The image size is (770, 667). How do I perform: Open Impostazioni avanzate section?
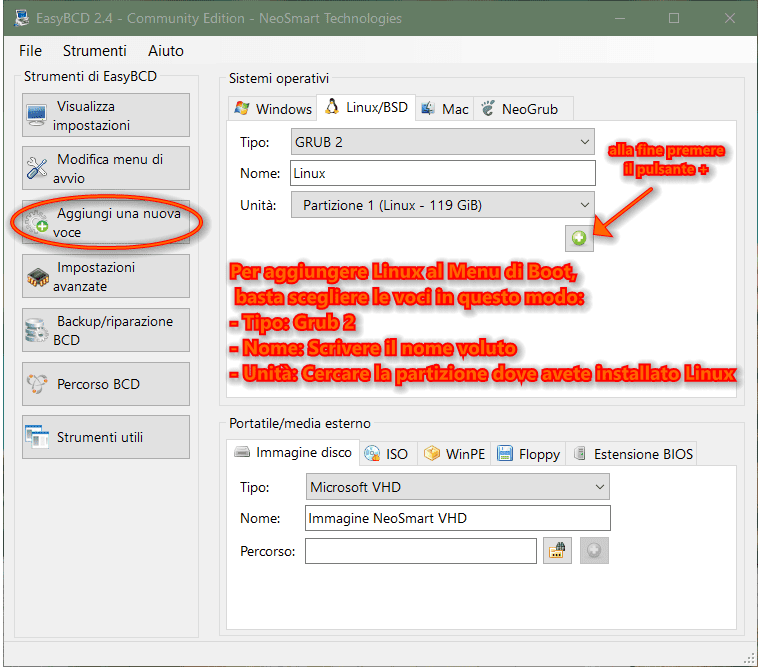tap(106, 276)
